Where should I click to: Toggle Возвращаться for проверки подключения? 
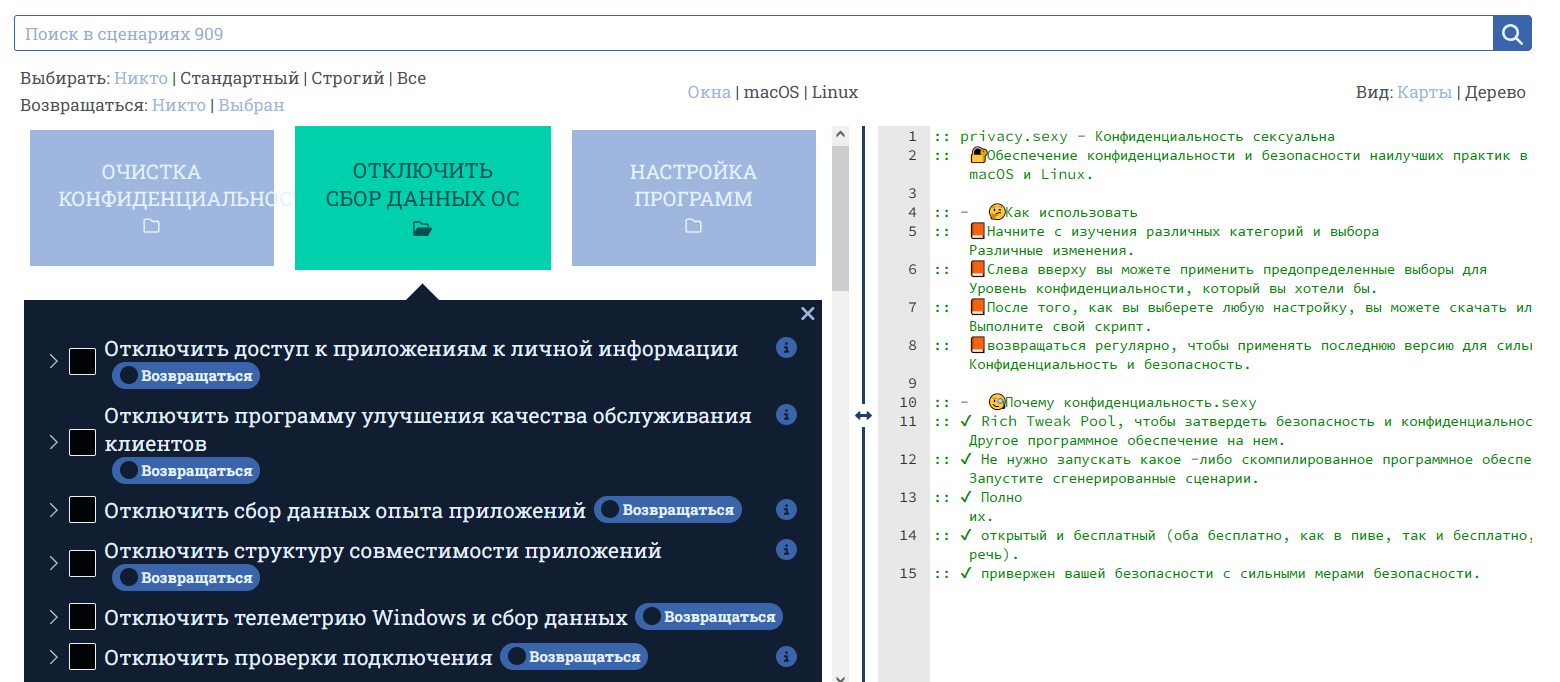tap(574, 656)
